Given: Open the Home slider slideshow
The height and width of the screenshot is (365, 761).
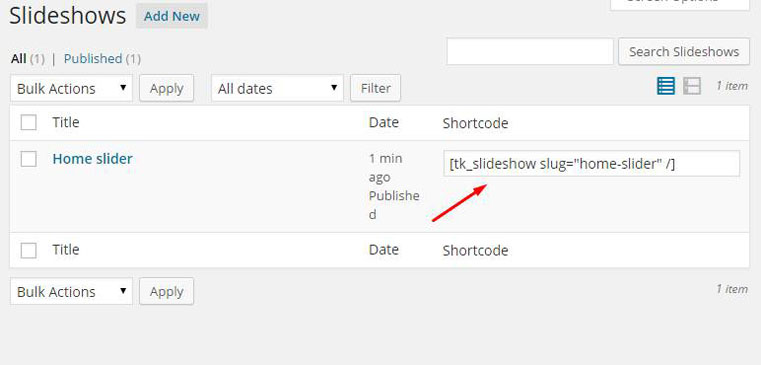Looking at the screenshot, I should click(92, 159).
